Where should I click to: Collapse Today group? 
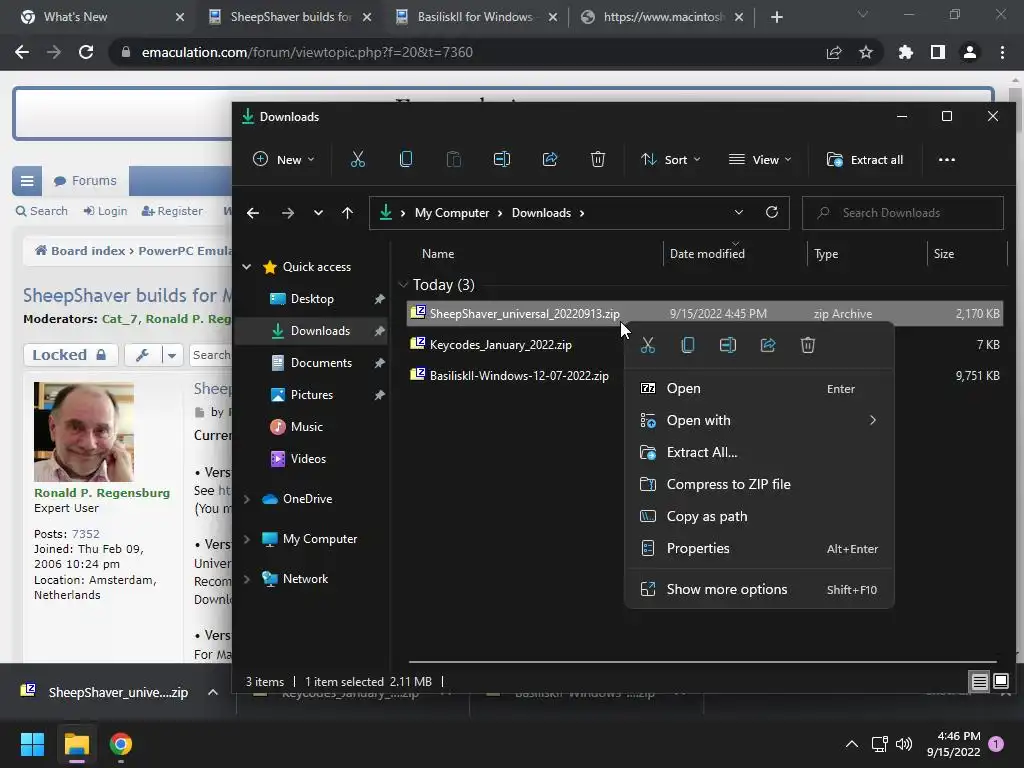(403, 285)
